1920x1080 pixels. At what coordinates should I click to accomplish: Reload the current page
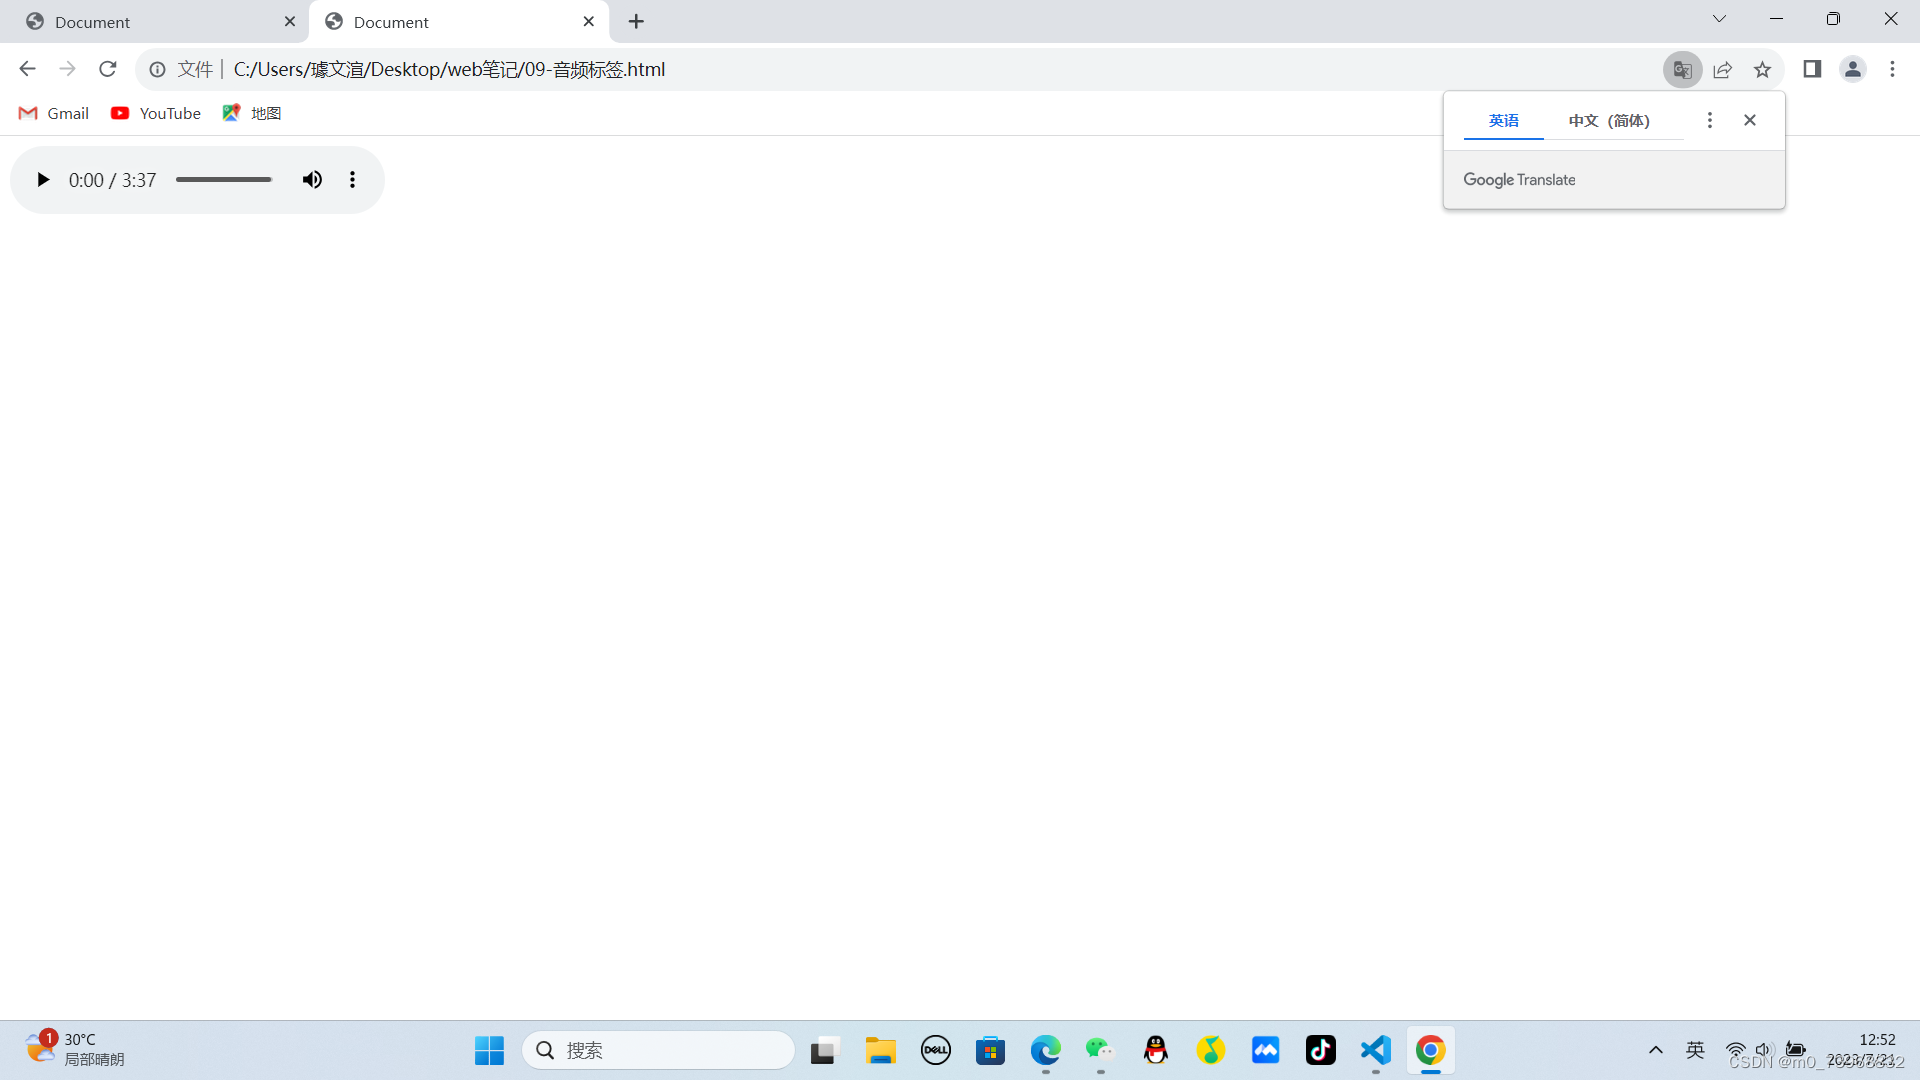point(108,69)
